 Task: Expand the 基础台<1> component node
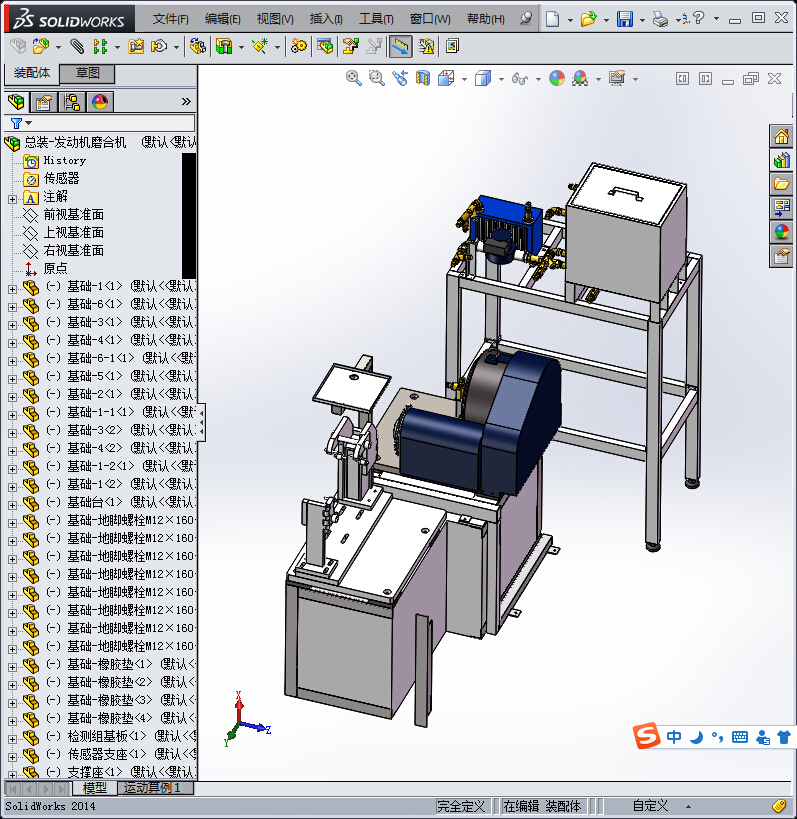[x=13, y=505]
